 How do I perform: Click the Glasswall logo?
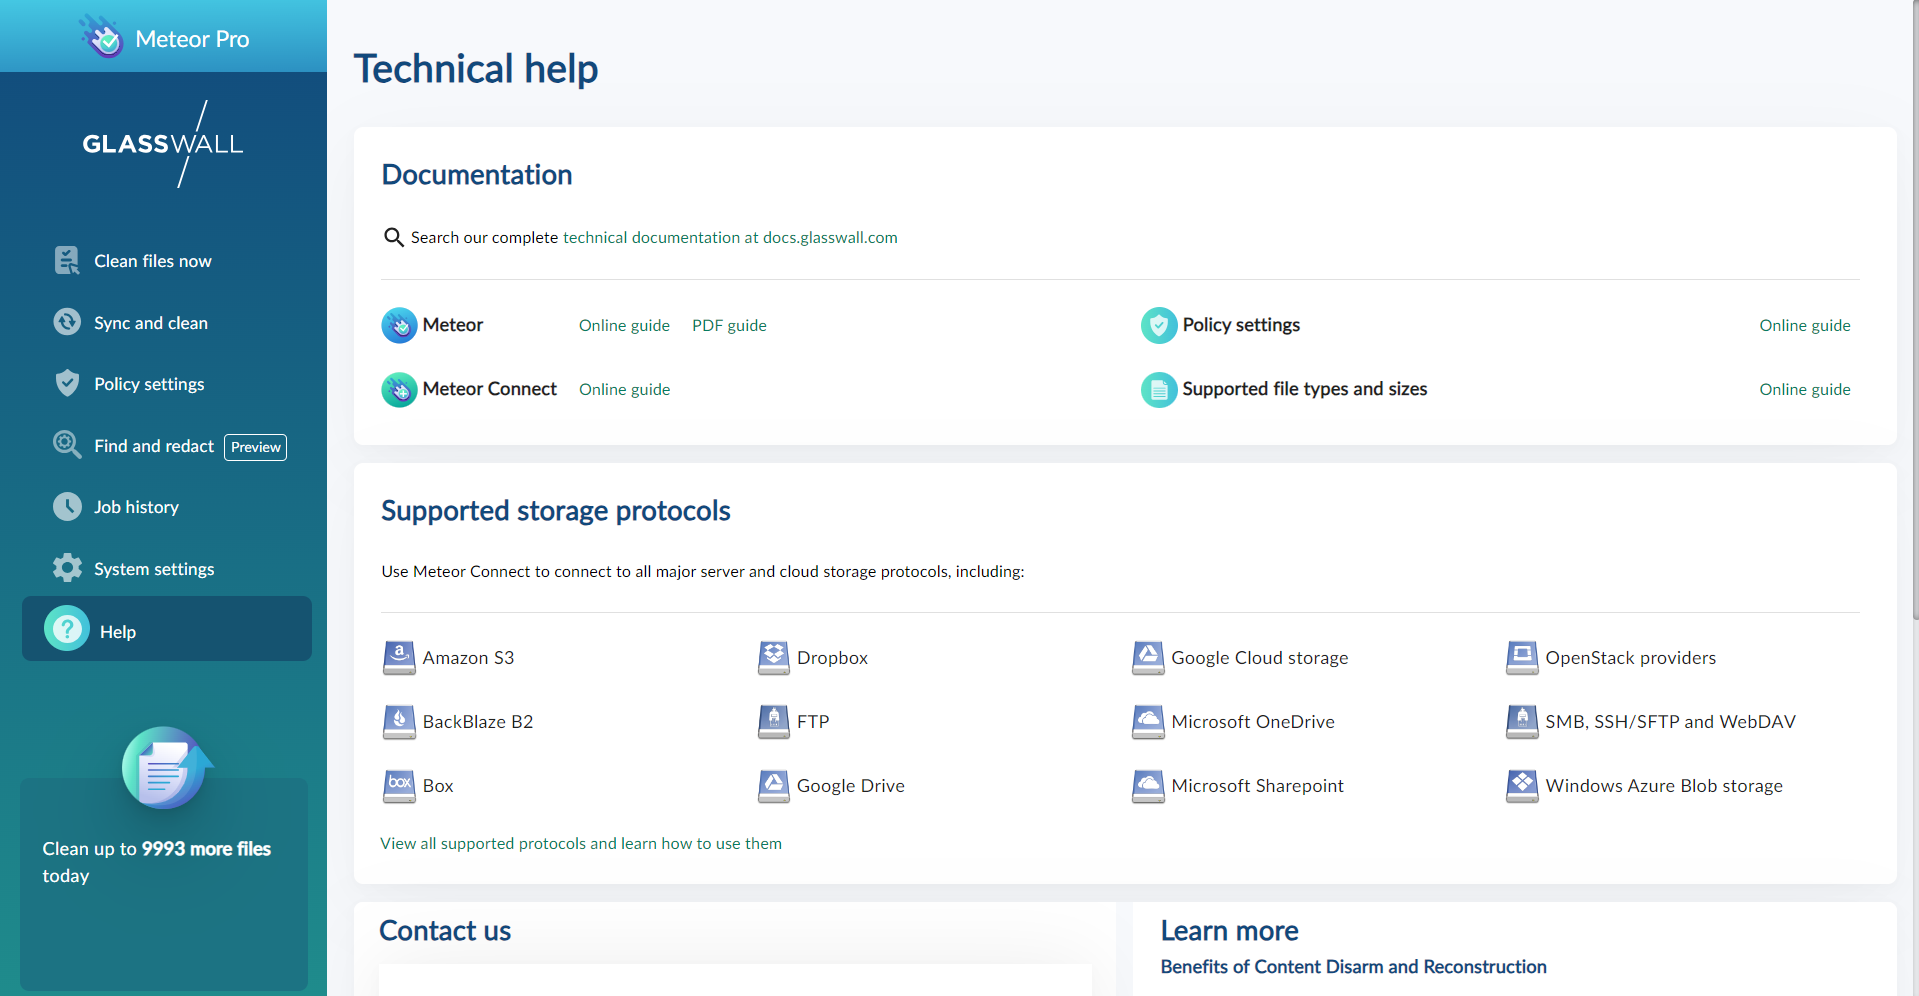163,144
